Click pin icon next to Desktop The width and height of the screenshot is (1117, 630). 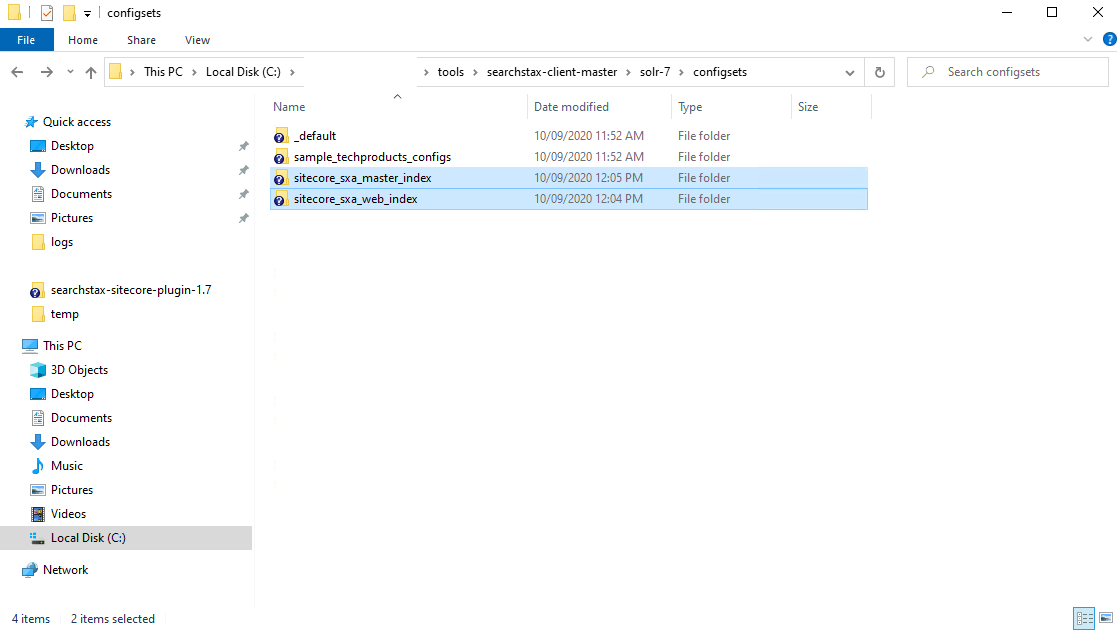point(244,146)
